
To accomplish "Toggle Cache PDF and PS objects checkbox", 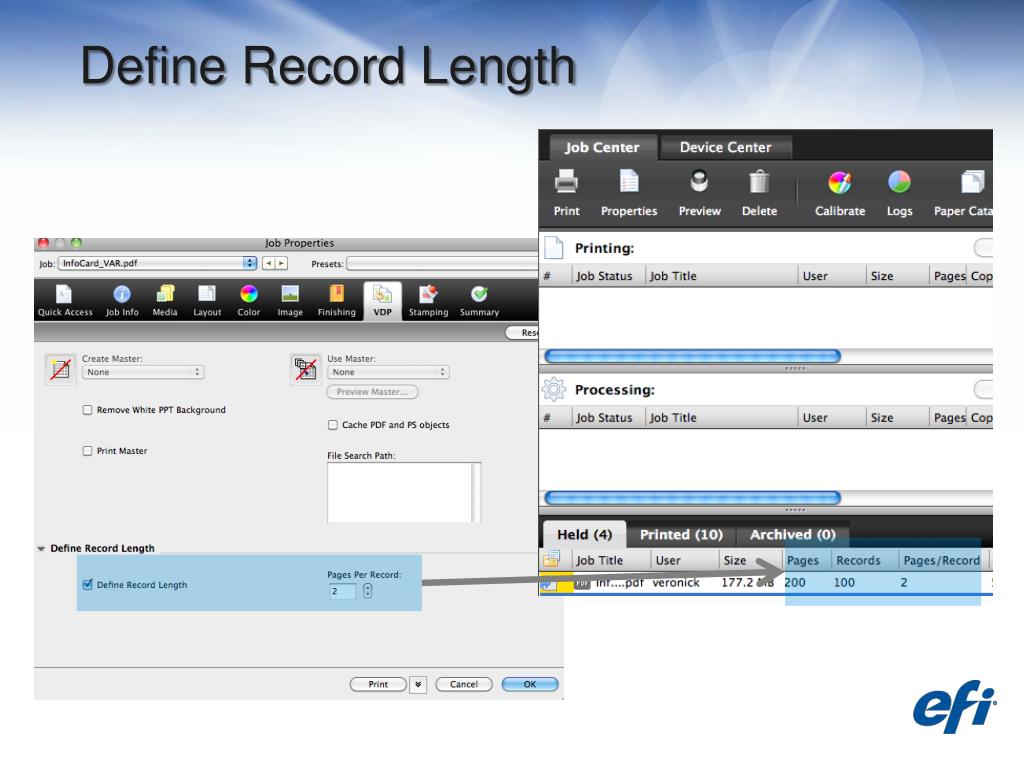I will point(332,424).
